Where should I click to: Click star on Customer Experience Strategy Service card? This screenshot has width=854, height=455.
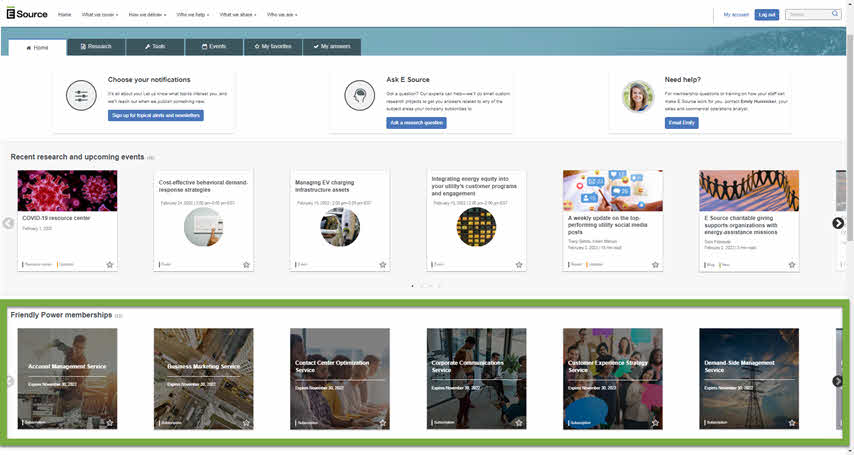coord(655,423)
